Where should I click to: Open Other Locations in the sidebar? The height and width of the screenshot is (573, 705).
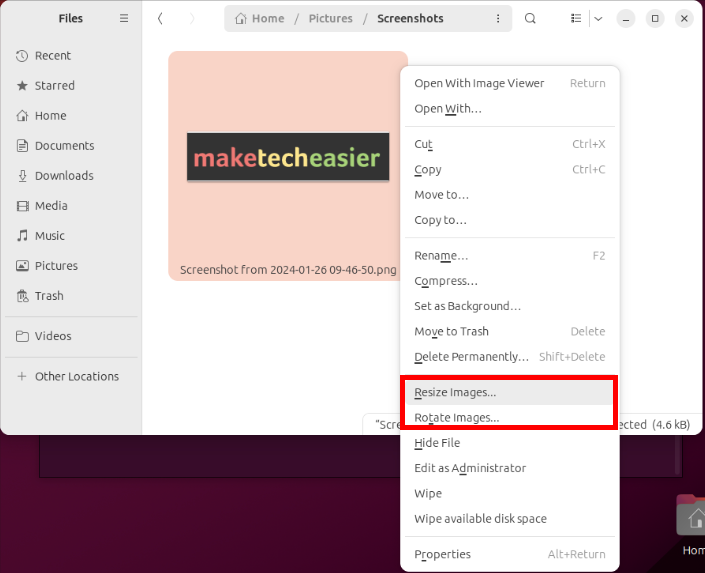71,376
